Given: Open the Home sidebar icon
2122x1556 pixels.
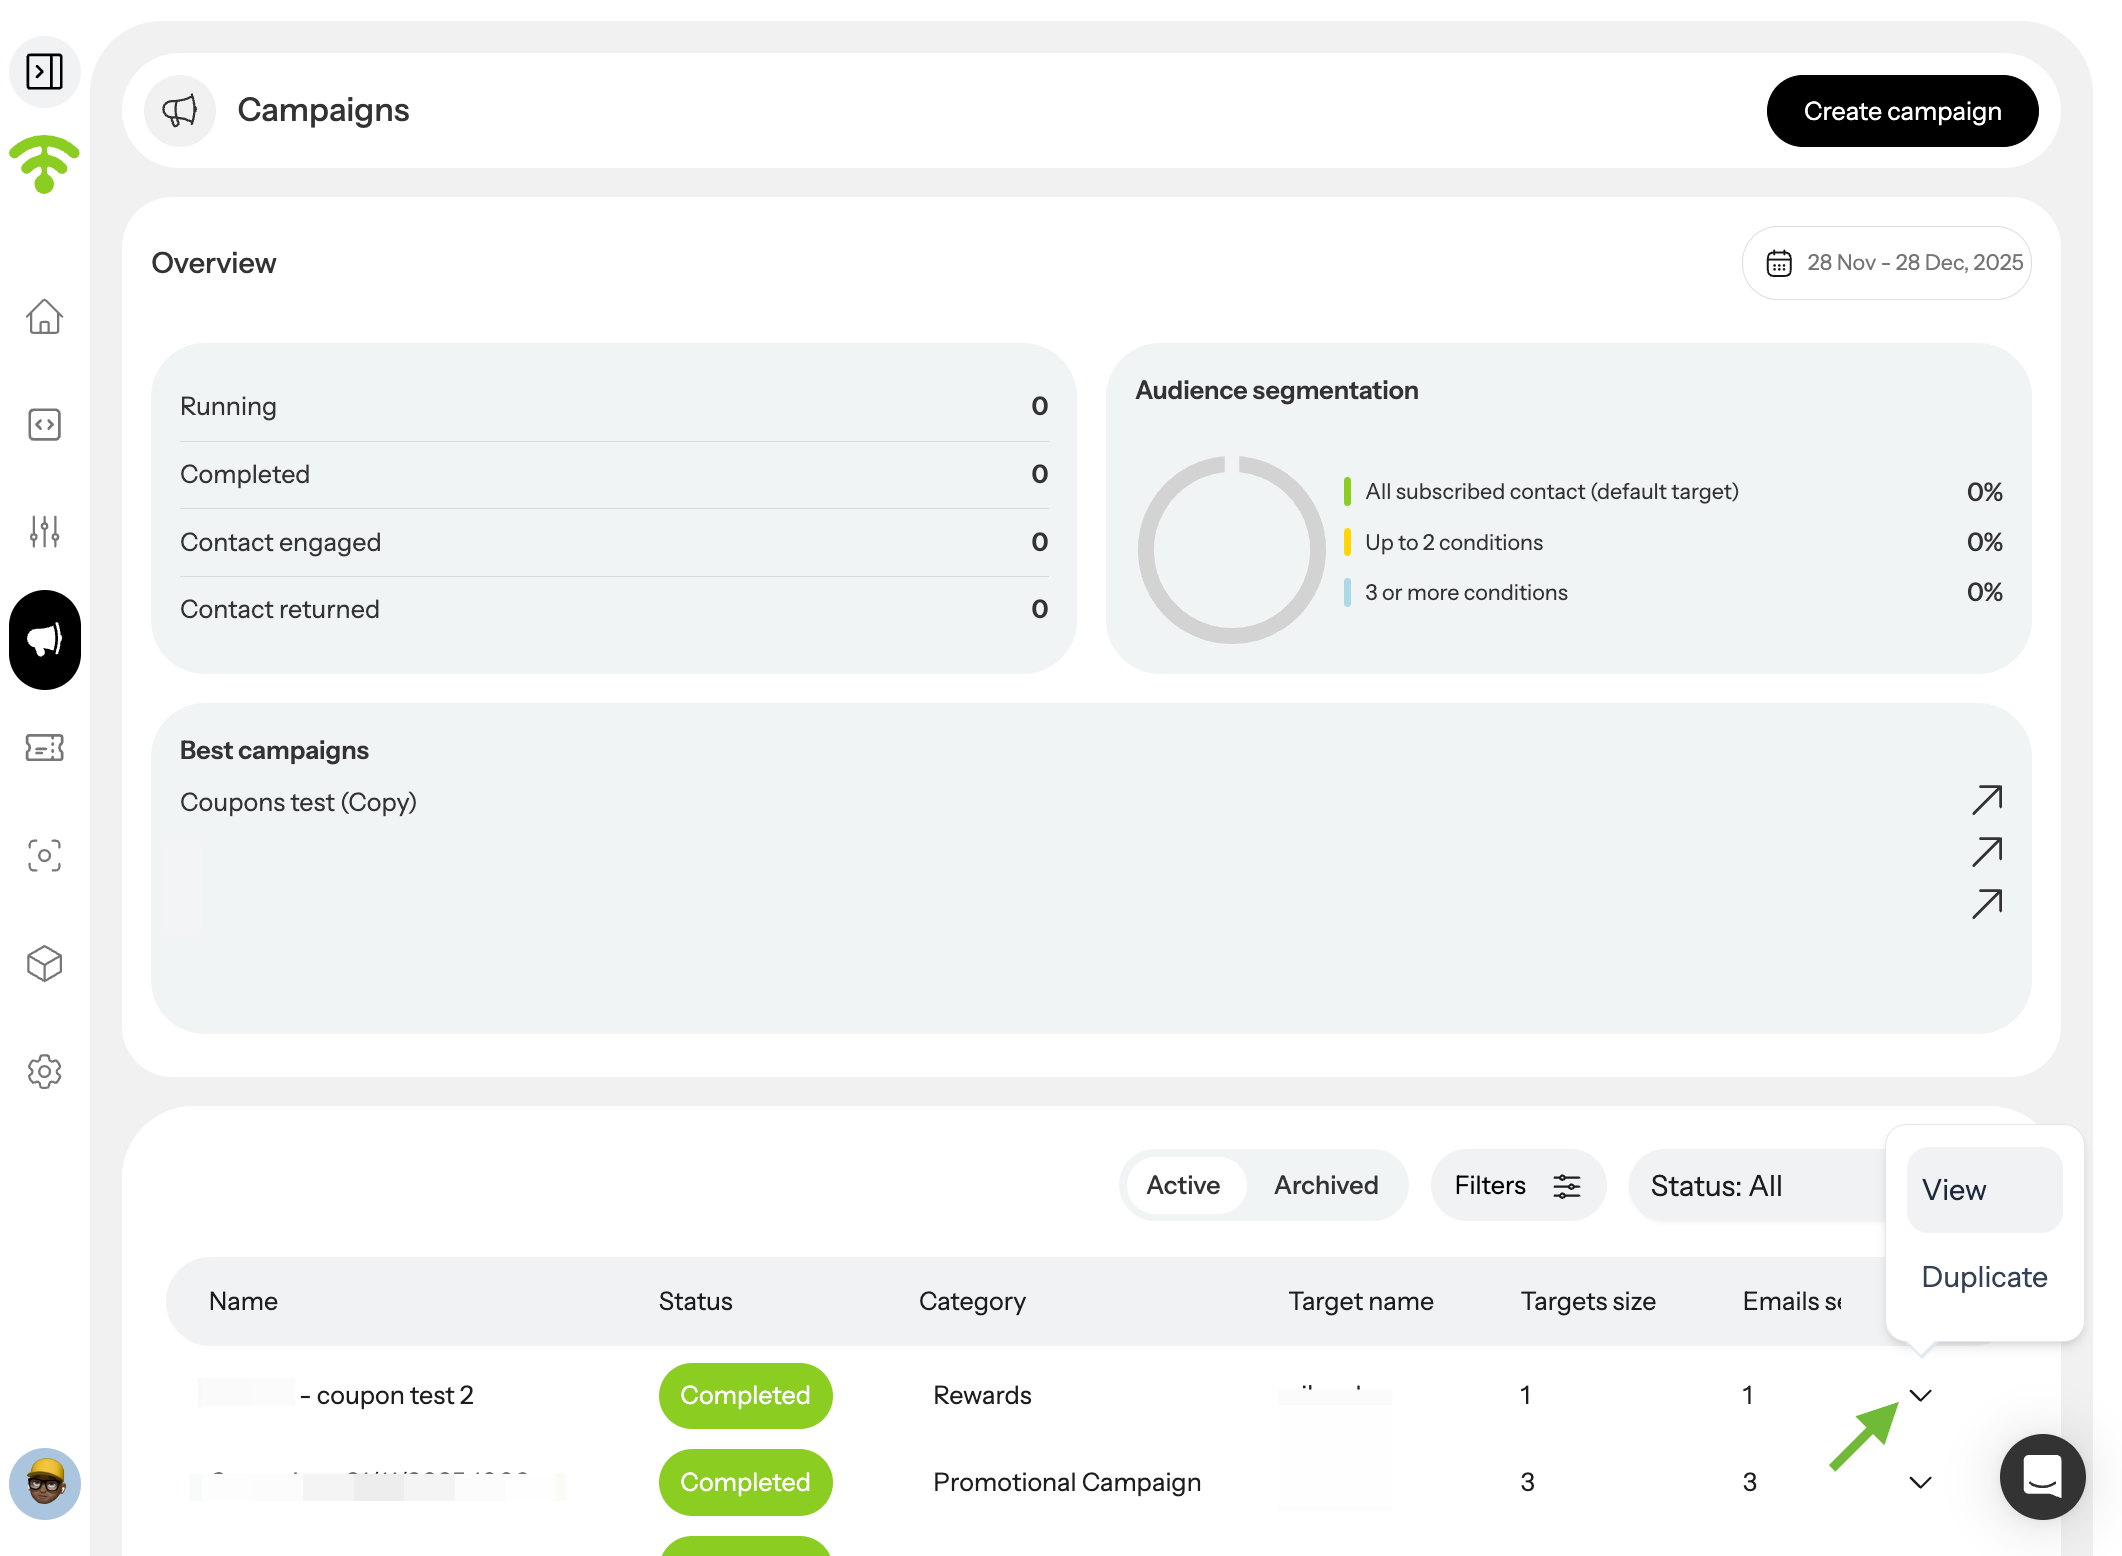Looking at the screenshot, I should [45, 317].
